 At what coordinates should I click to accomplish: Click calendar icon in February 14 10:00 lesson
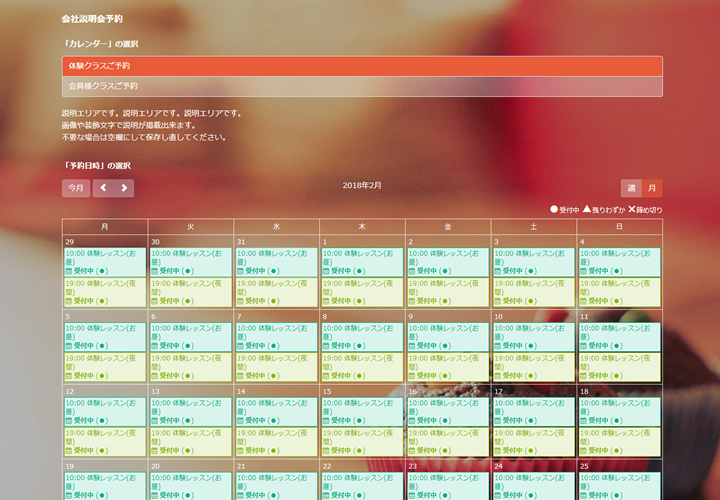(241, 421)
